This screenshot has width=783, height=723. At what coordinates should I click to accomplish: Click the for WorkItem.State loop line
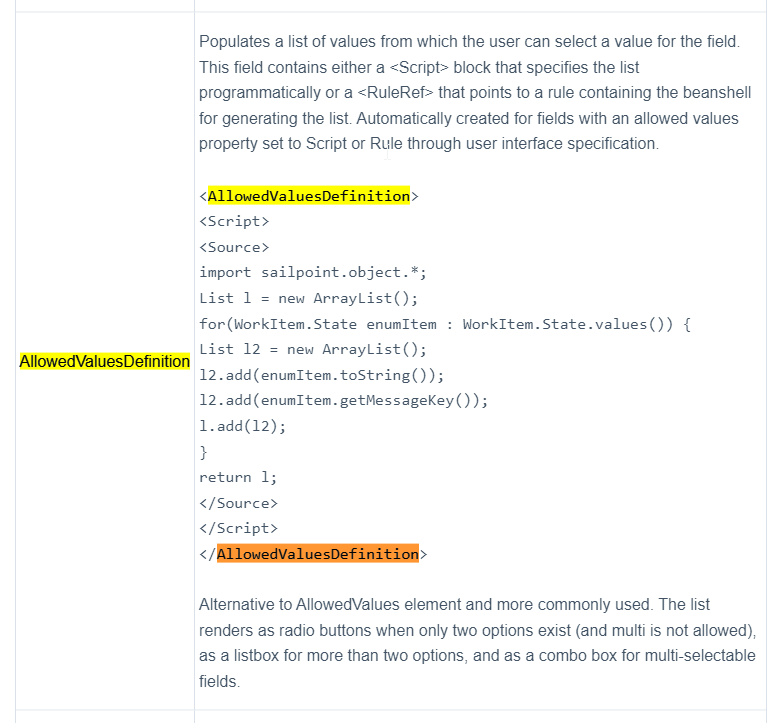[x=445, y=324]
